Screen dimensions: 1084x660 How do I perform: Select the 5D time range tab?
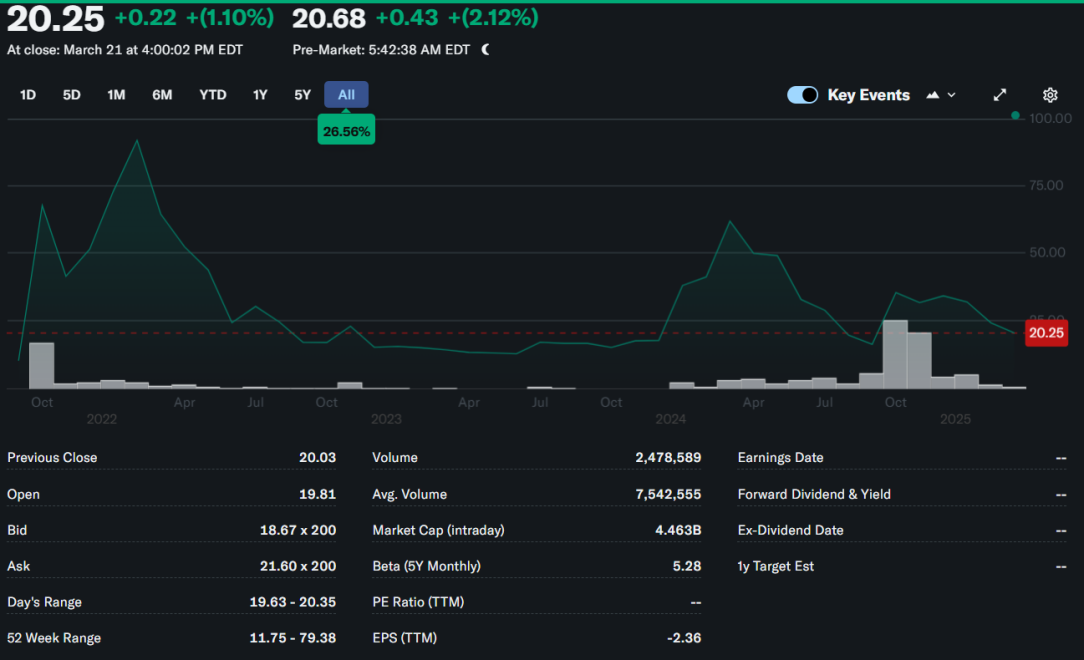(71, 95)
